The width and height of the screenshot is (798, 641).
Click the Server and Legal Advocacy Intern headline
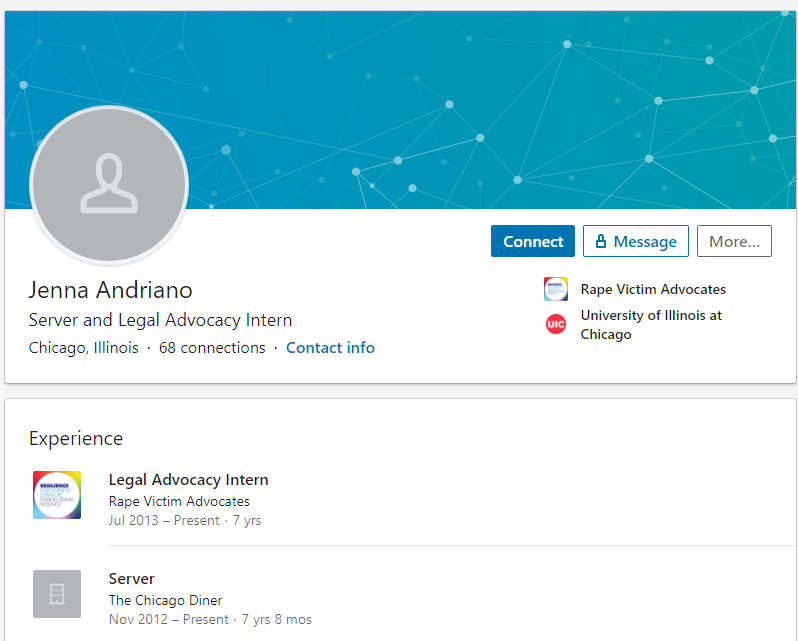point(160,319)
